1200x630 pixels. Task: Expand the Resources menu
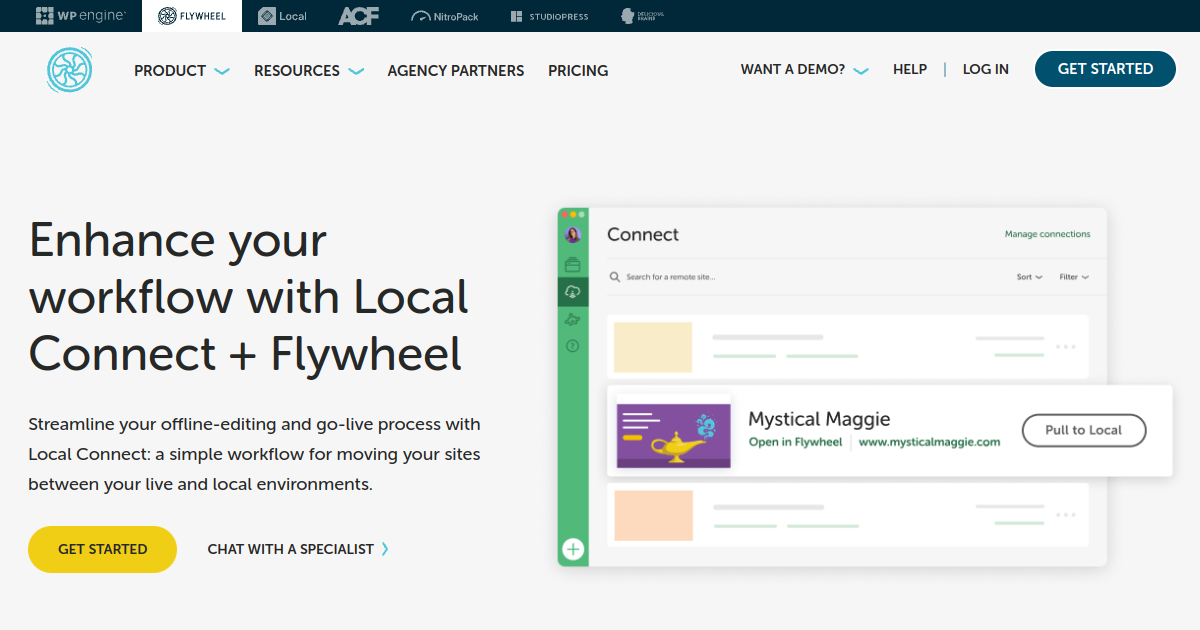[x=309, y=71]
